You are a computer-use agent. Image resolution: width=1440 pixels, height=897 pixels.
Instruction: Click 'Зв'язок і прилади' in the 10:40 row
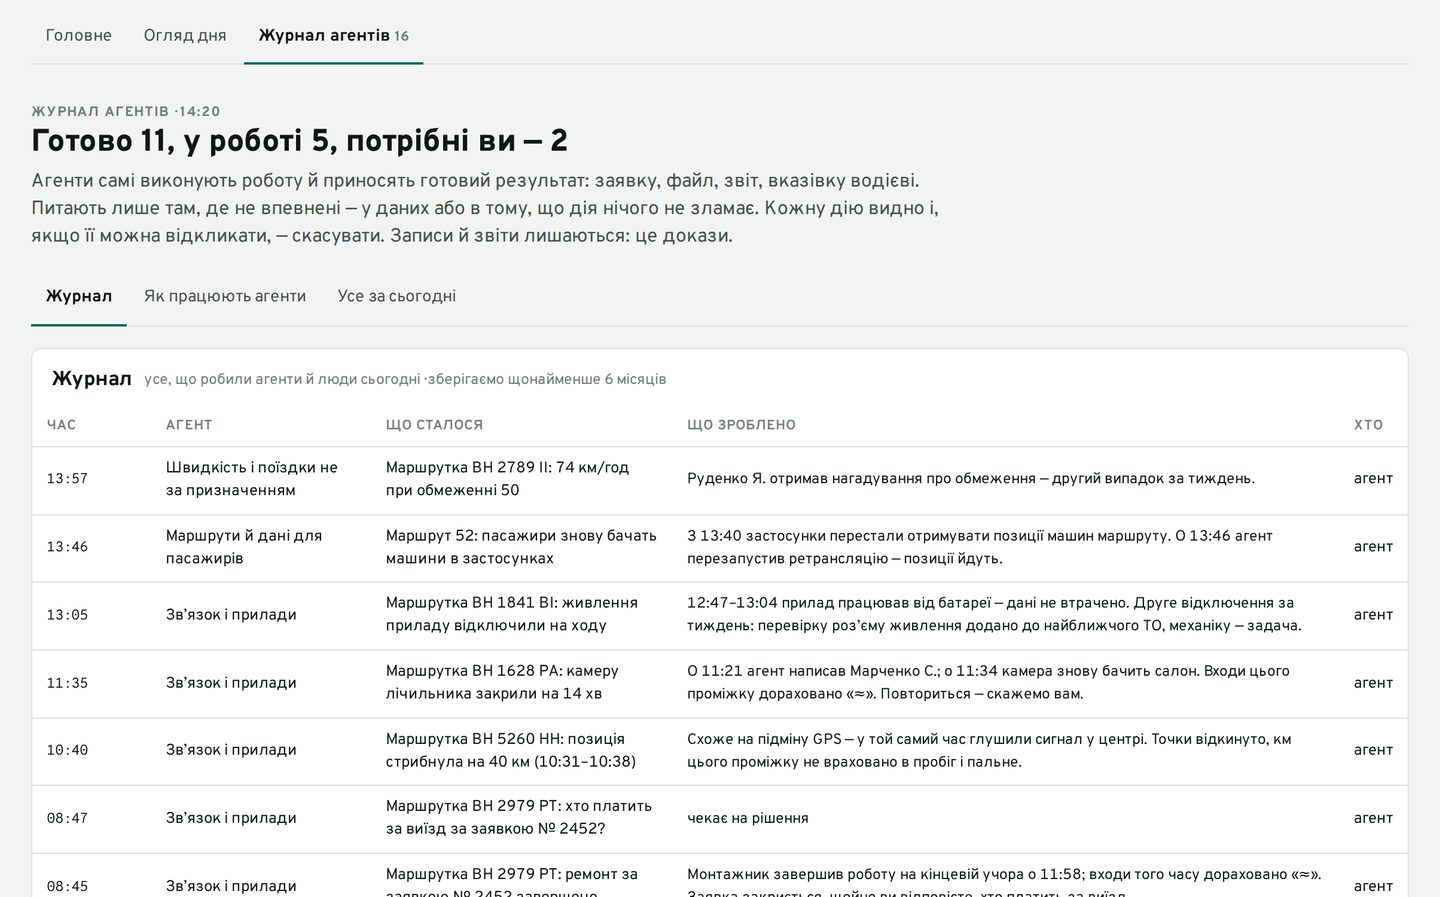click(x=231, y=750)
